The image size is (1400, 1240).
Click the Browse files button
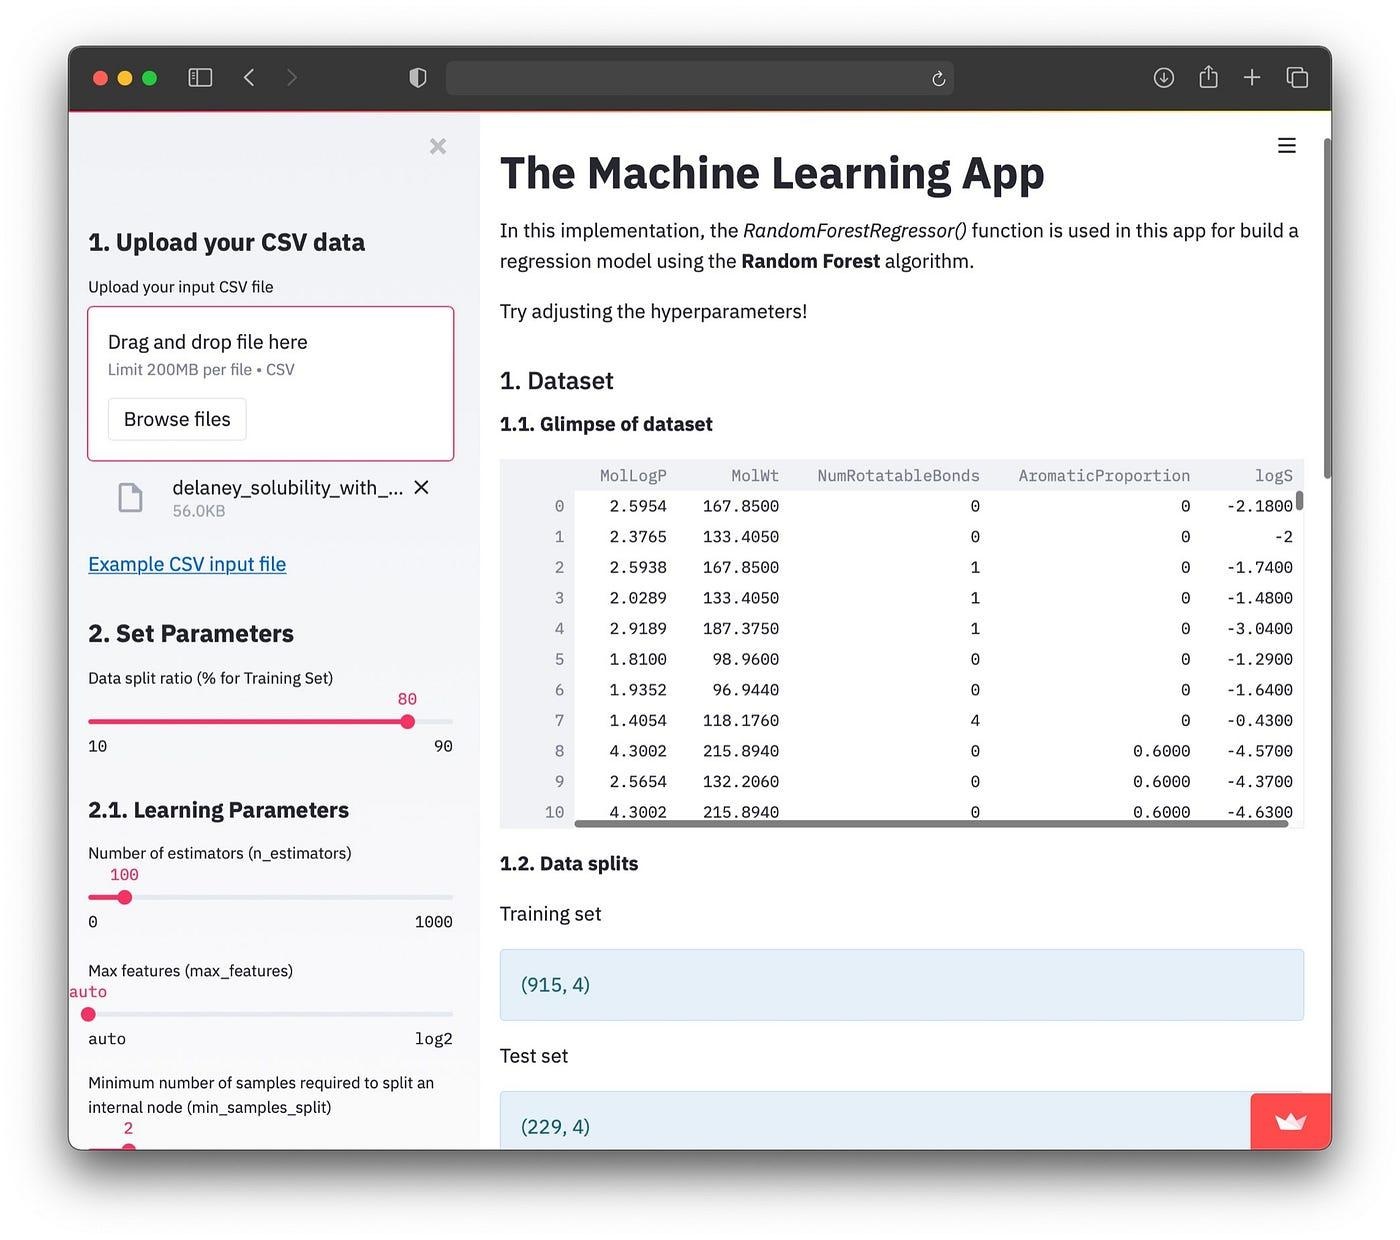point(177,419)
